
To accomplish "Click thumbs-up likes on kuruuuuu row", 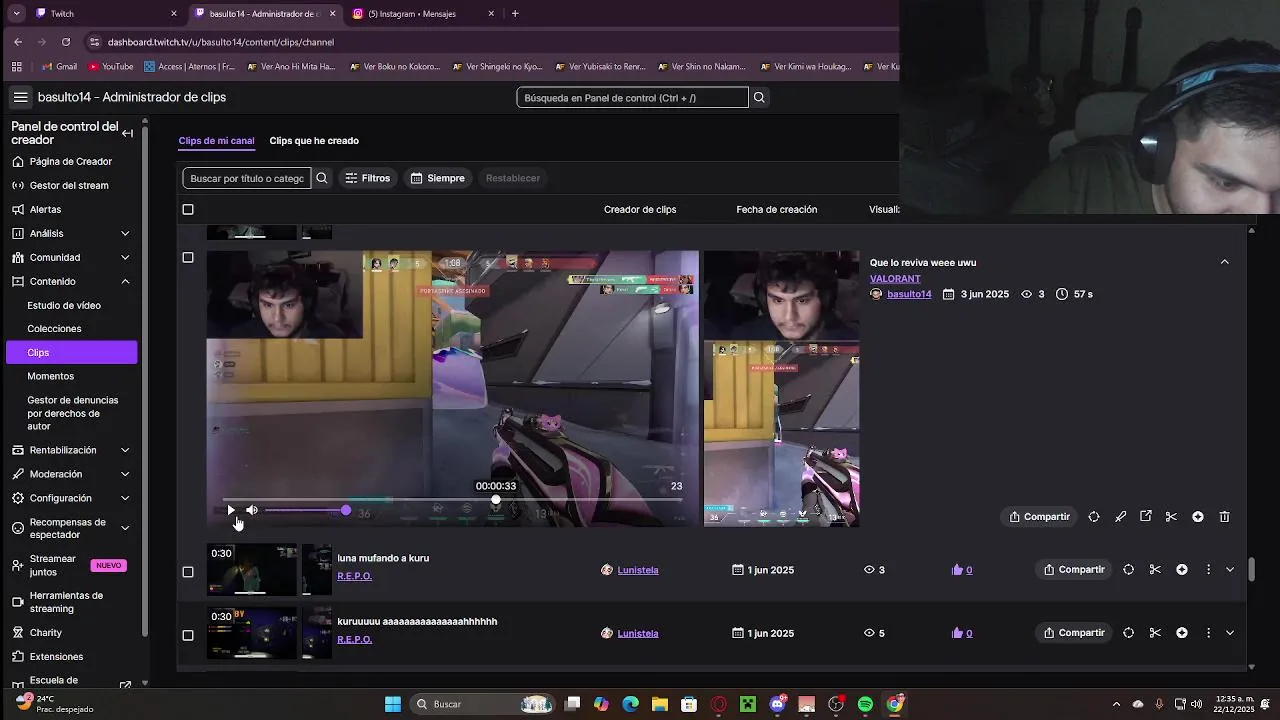I will [x=962, y=633].
